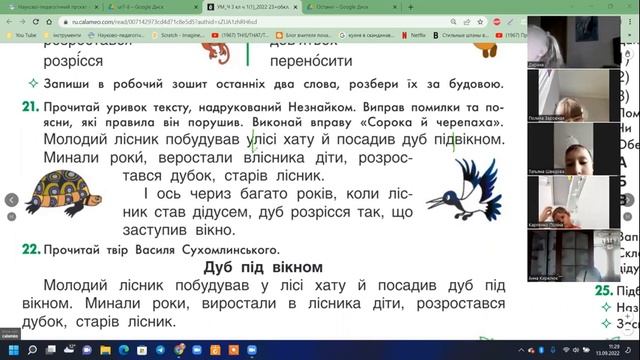Viewport: 640px width, 360px height.
Task: Open the Chrome three-dot menu
Action: point(631,22)
